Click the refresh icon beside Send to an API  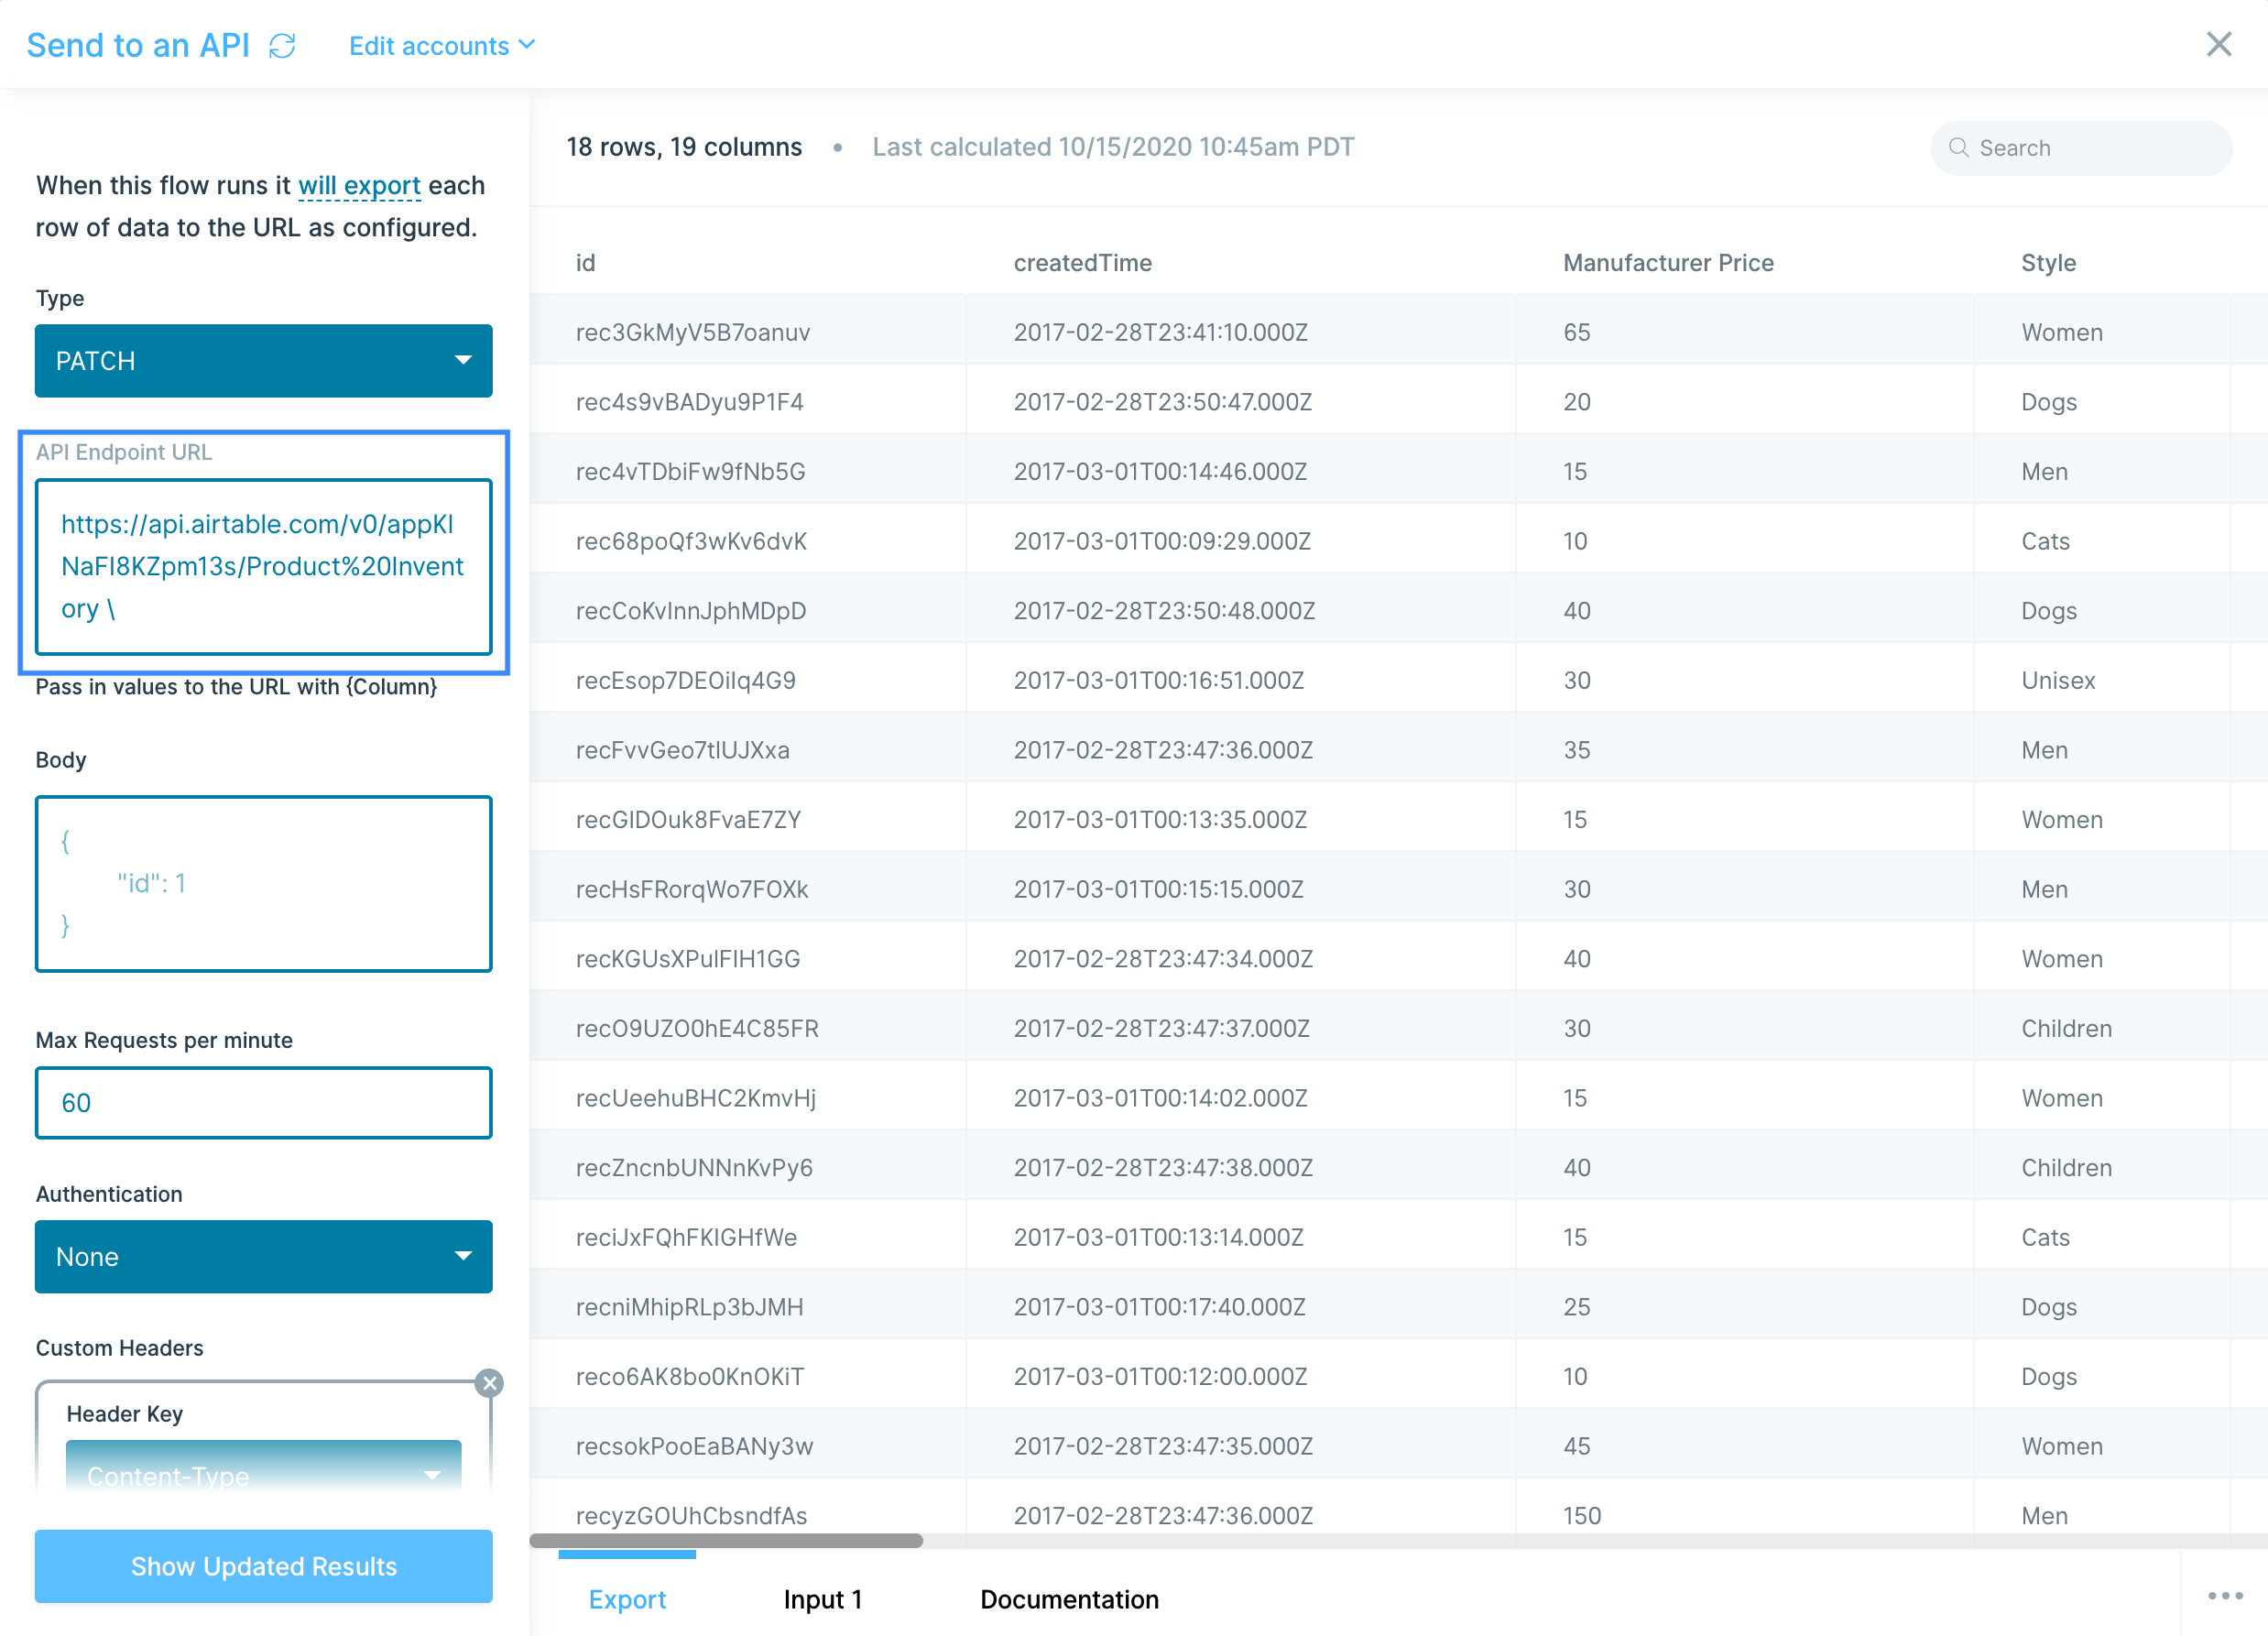pyautogui.click(x=283, y=46)
